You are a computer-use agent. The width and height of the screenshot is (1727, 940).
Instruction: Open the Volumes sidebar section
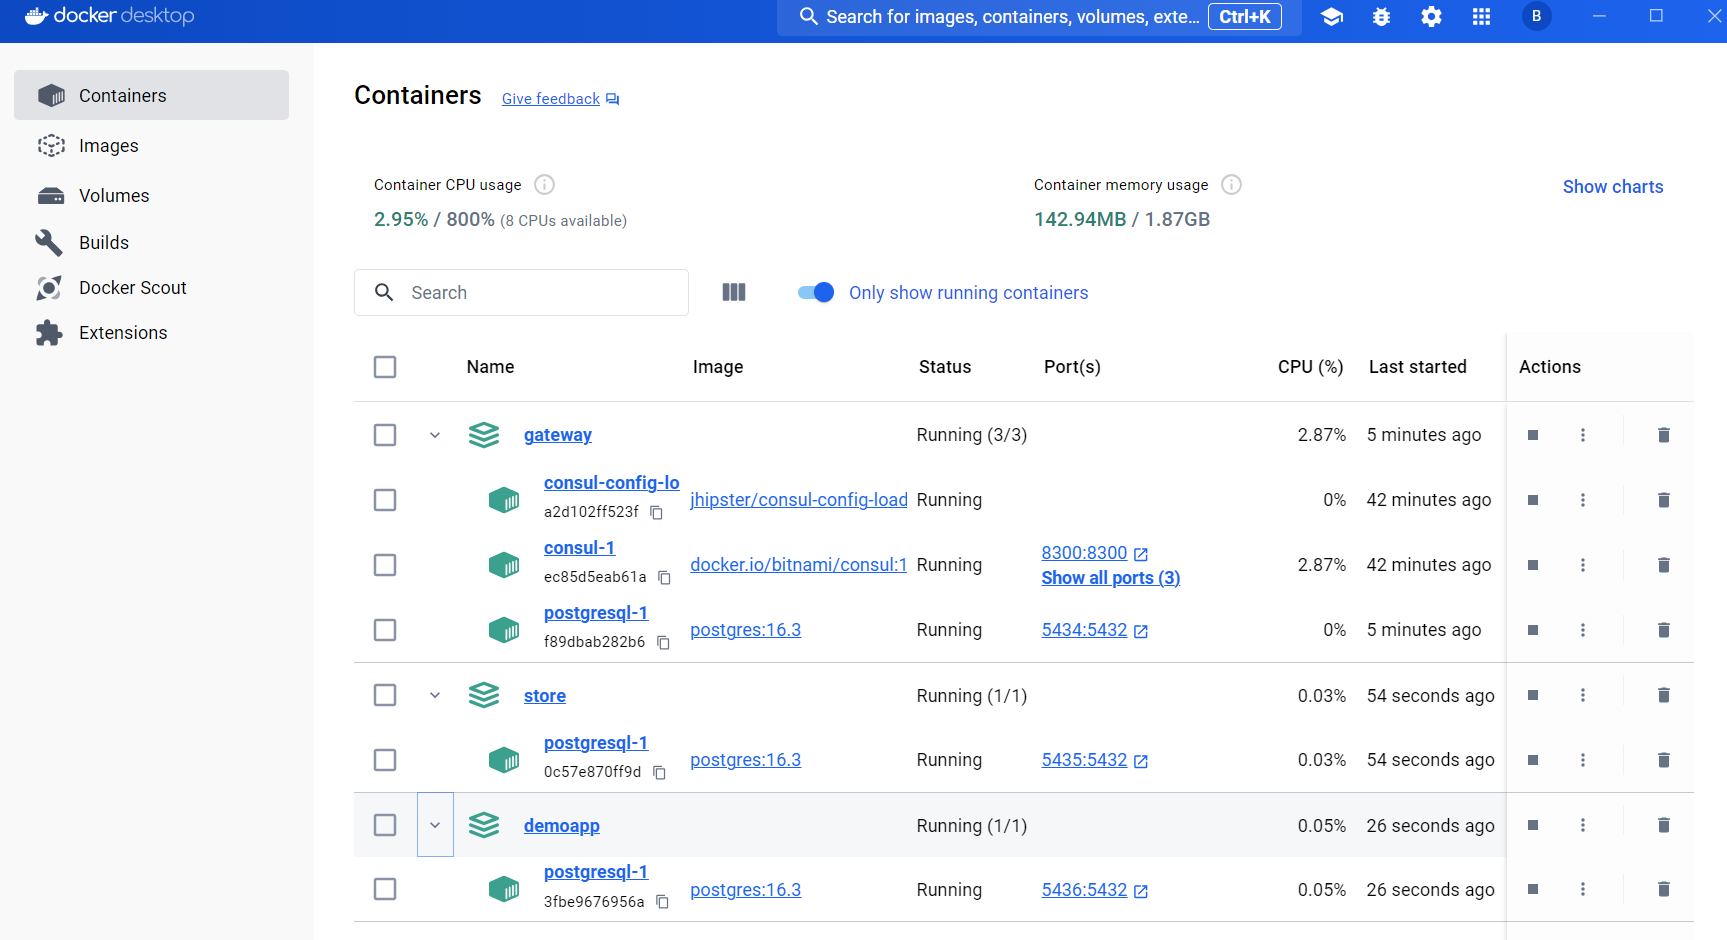pos(151,196)
